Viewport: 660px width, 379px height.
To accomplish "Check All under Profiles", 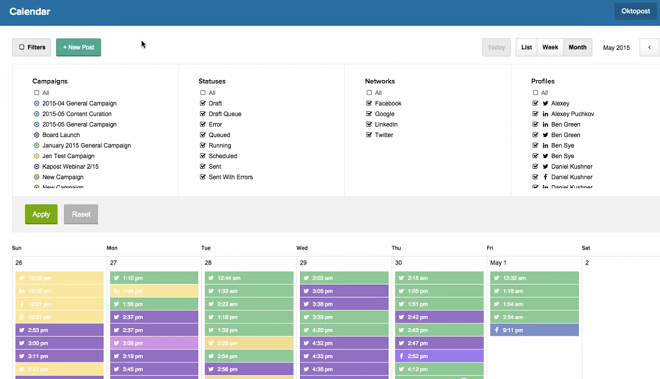I will (535, 93).
